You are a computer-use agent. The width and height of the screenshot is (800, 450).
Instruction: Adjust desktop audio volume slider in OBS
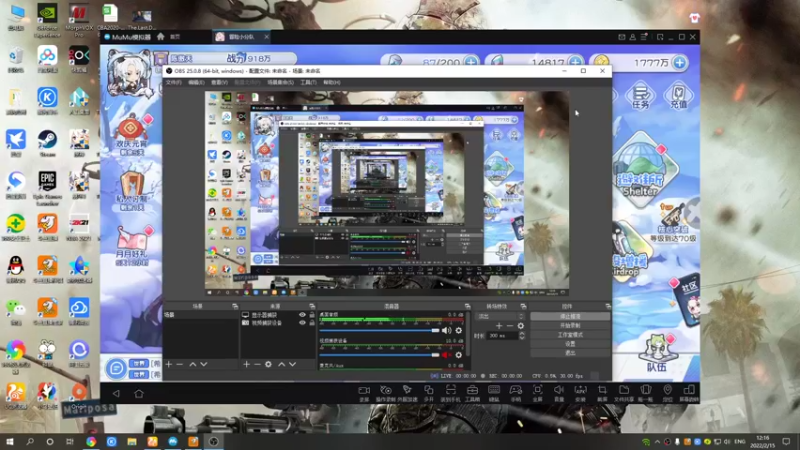(380, 331)
